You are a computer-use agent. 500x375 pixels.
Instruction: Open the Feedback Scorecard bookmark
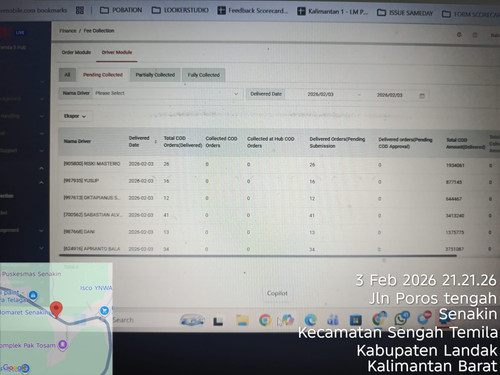pyautogui.click(x=253, y=11)
